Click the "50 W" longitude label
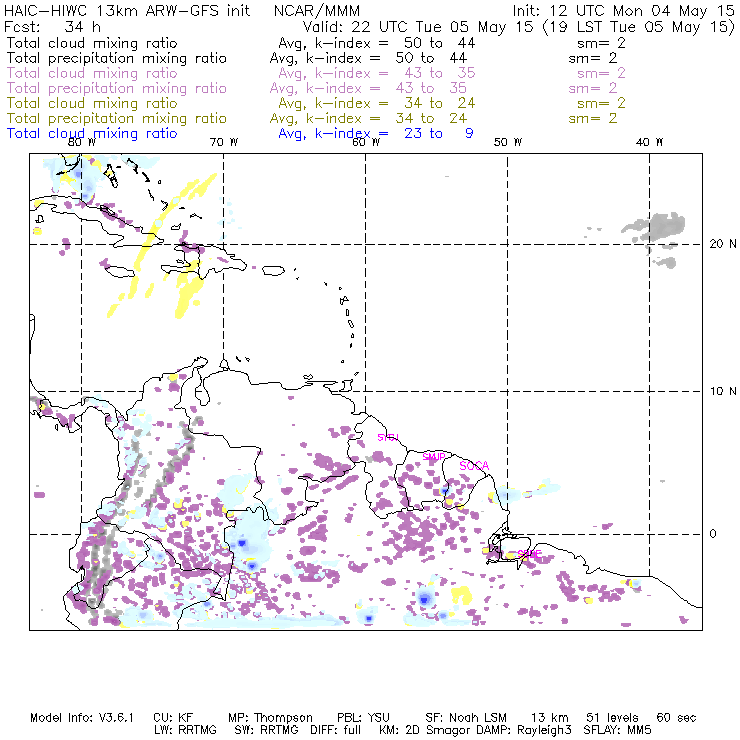 pos(508,142)
